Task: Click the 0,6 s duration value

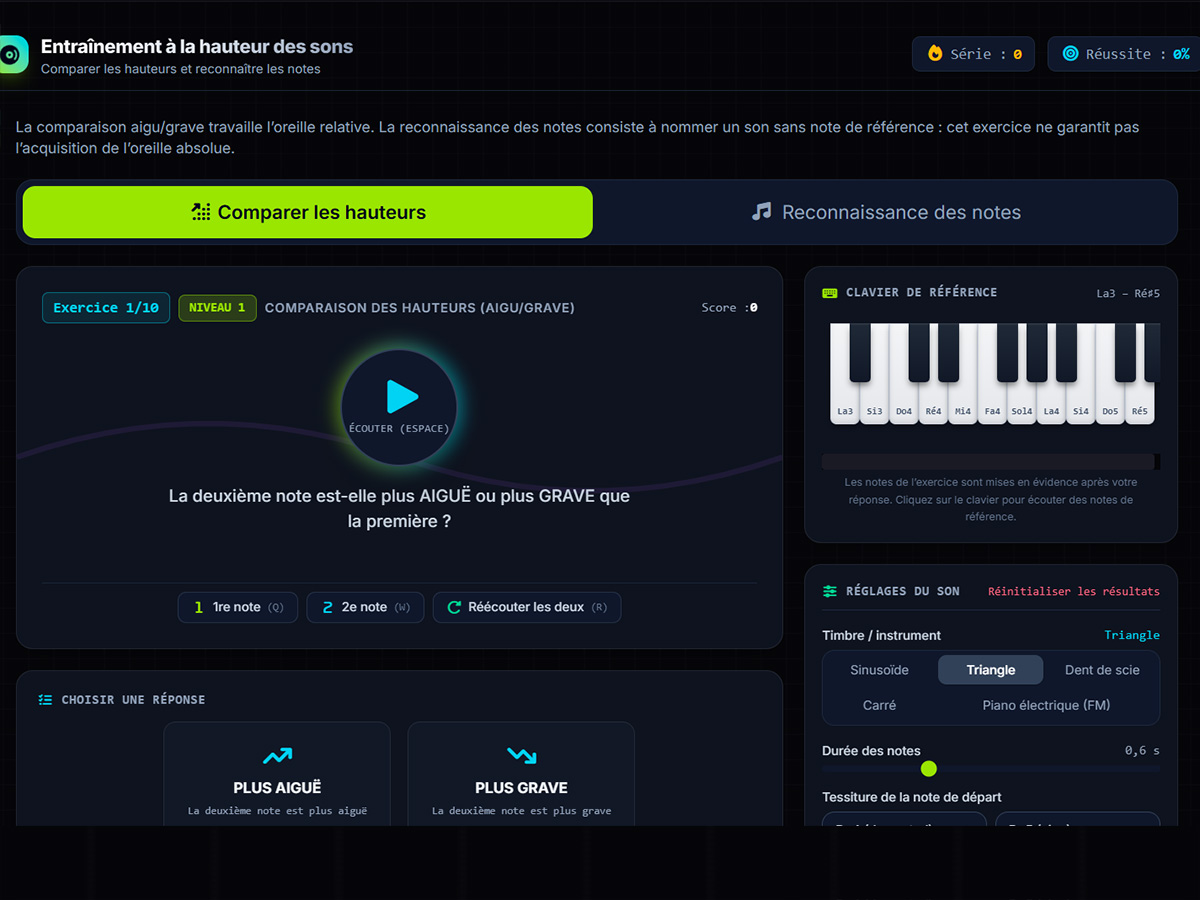Action: 1143,751
